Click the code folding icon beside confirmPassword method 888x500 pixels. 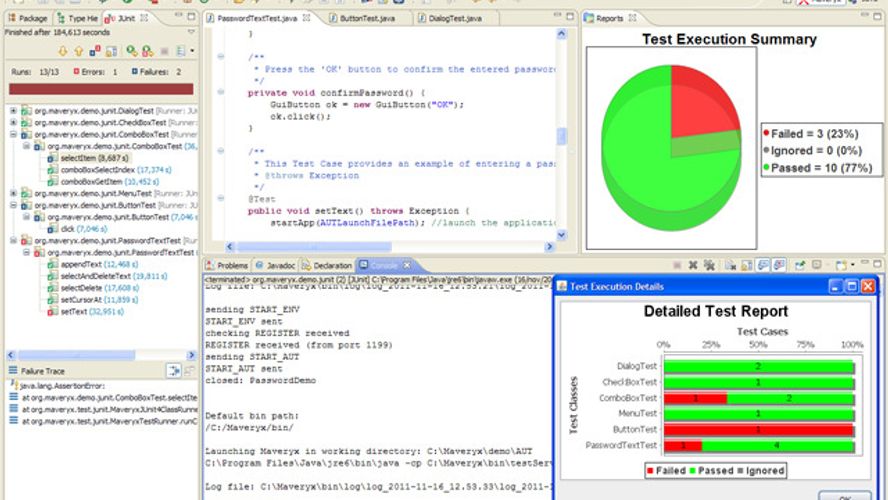[218, 92]
